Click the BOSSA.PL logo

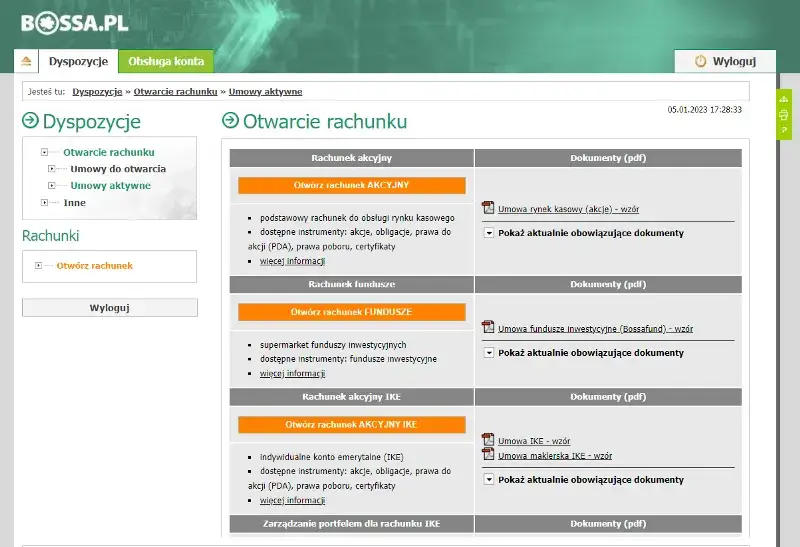(x=74, y=23)
